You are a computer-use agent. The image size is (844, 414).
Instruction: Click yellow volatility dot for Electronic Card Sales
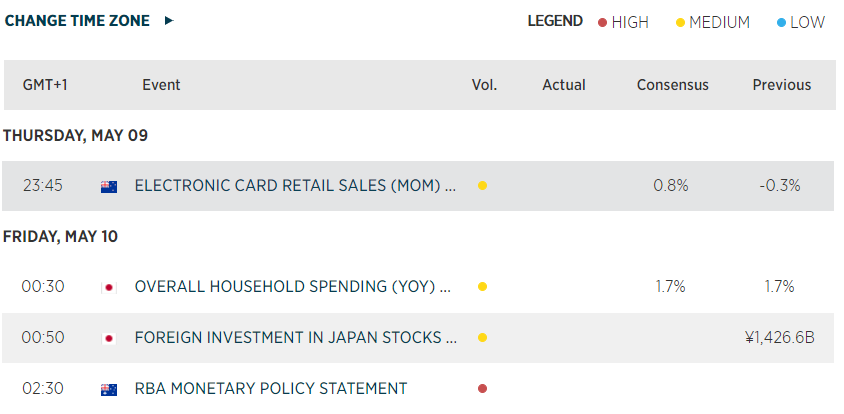(x=482, y=186)
